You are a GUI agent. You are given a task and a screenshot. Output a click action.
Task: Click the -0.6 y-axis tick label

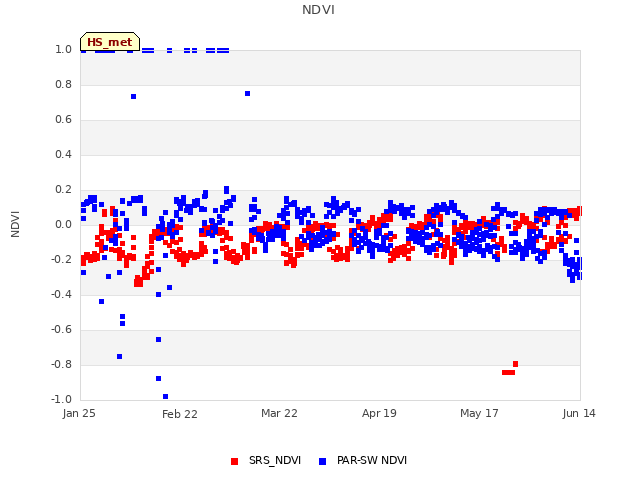62,329
